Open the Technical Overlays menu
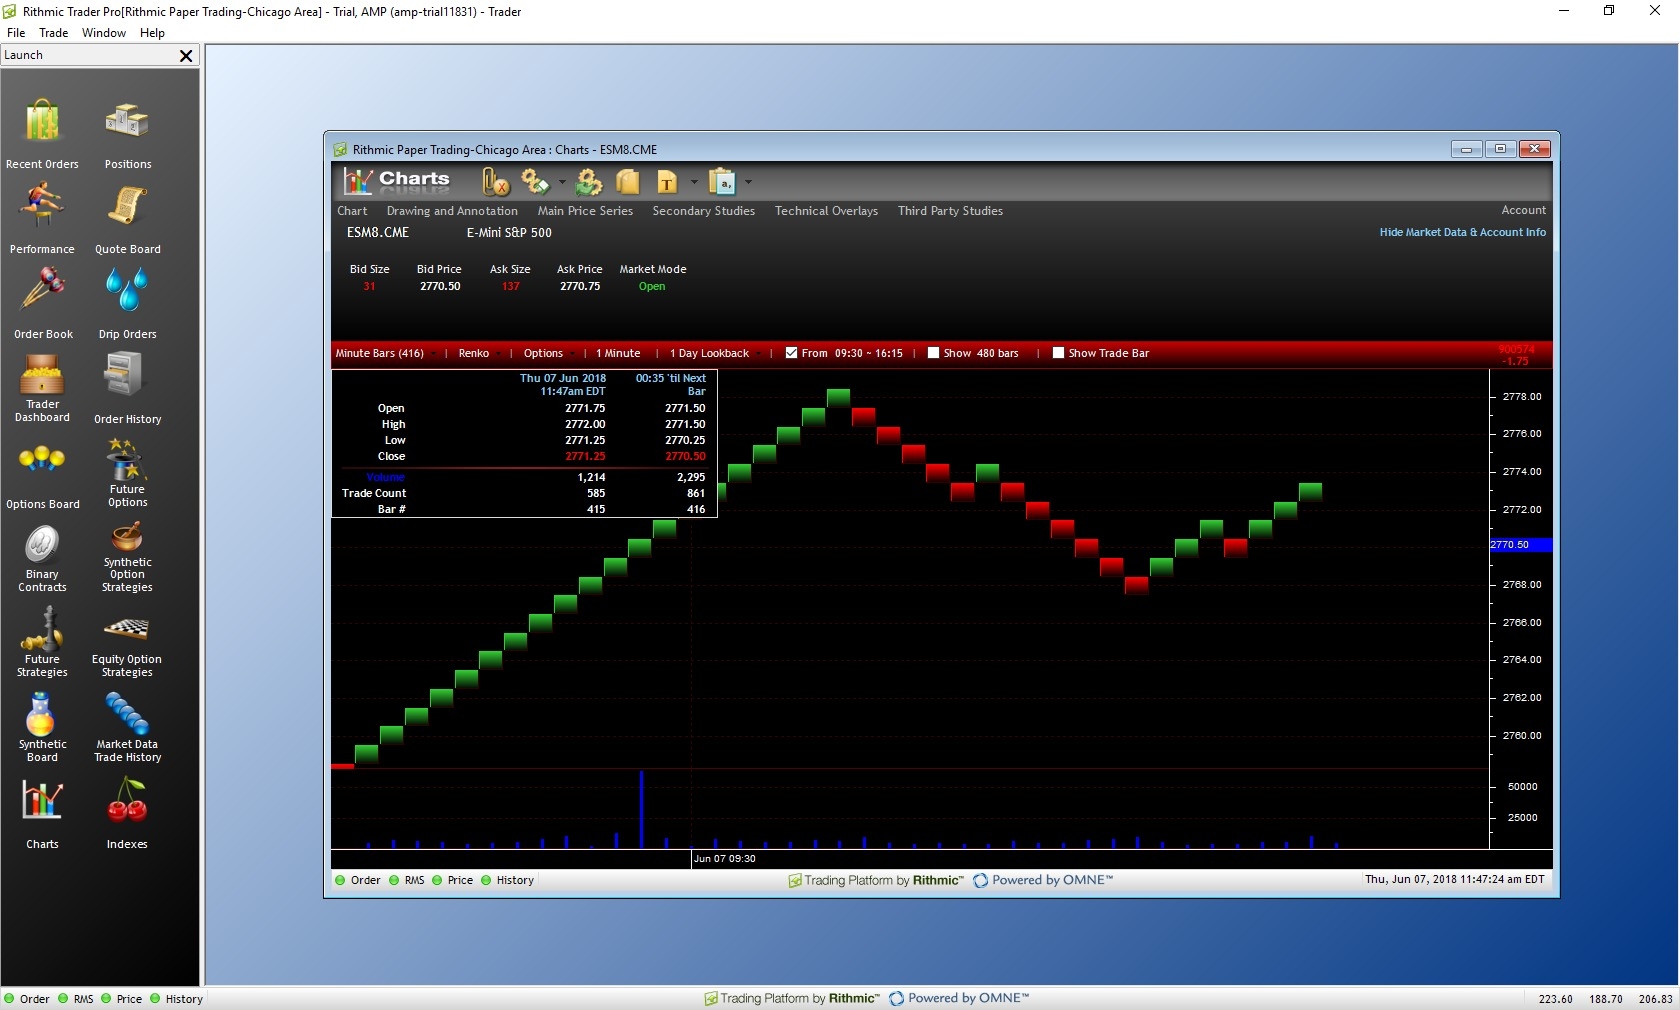This screenshot has width=1680, height=1010. point(826,211)
